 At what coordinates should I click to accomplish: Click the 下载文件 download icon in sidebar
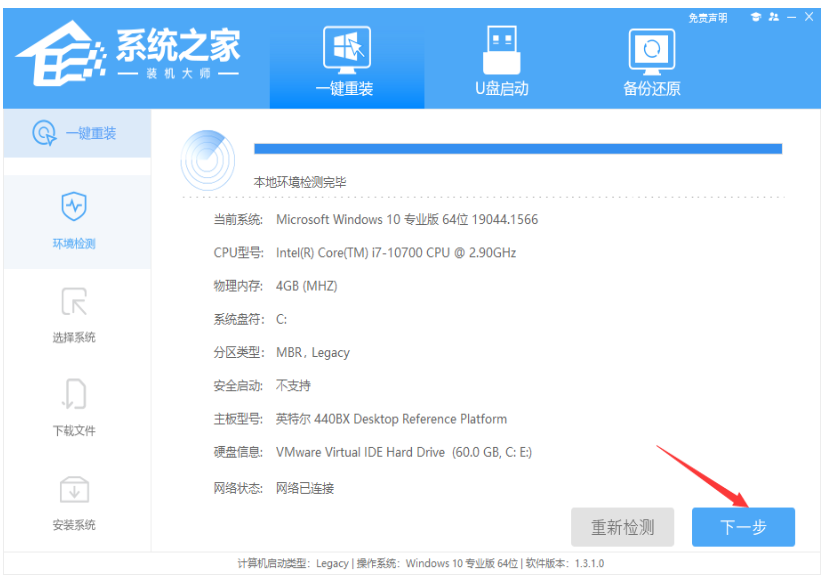pos(75,394)
